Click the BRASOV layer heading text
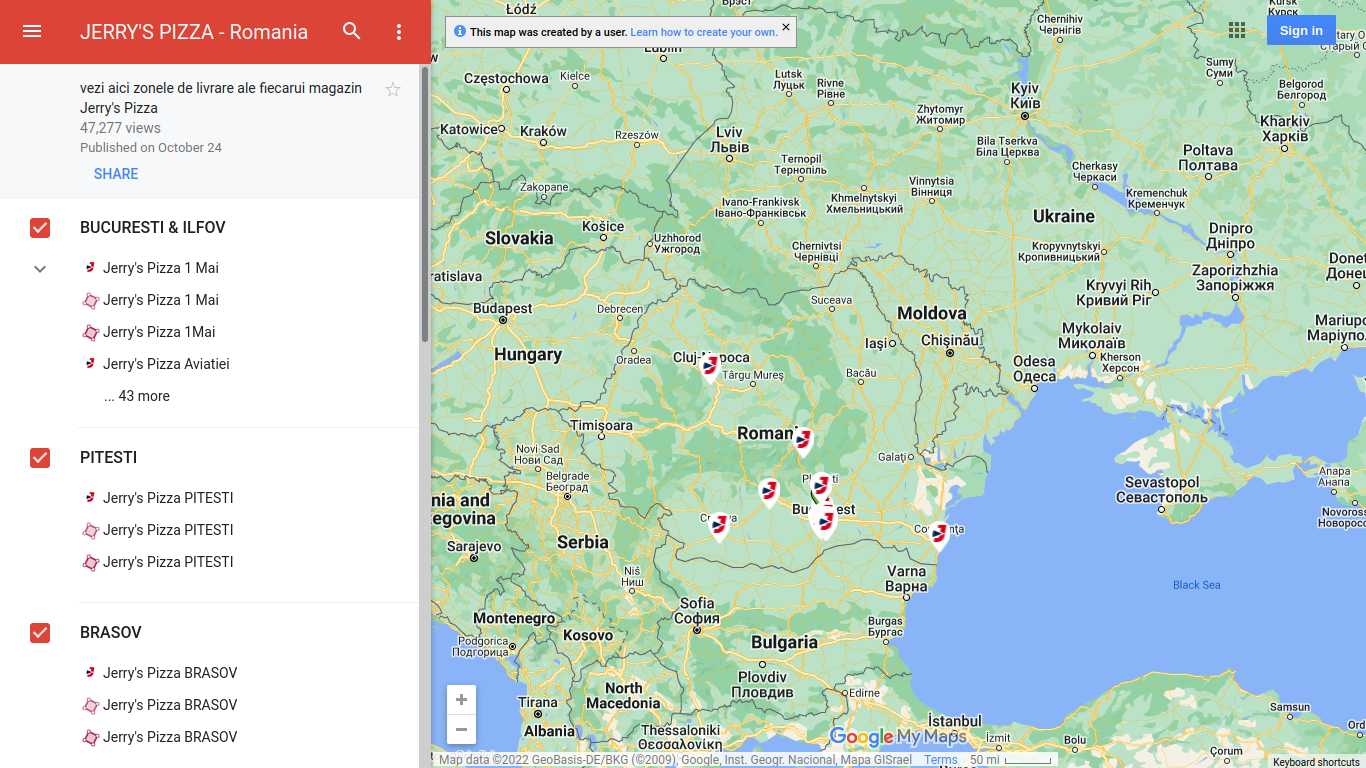The width and height of the screenshot is (1366, 768). point(110,633)
